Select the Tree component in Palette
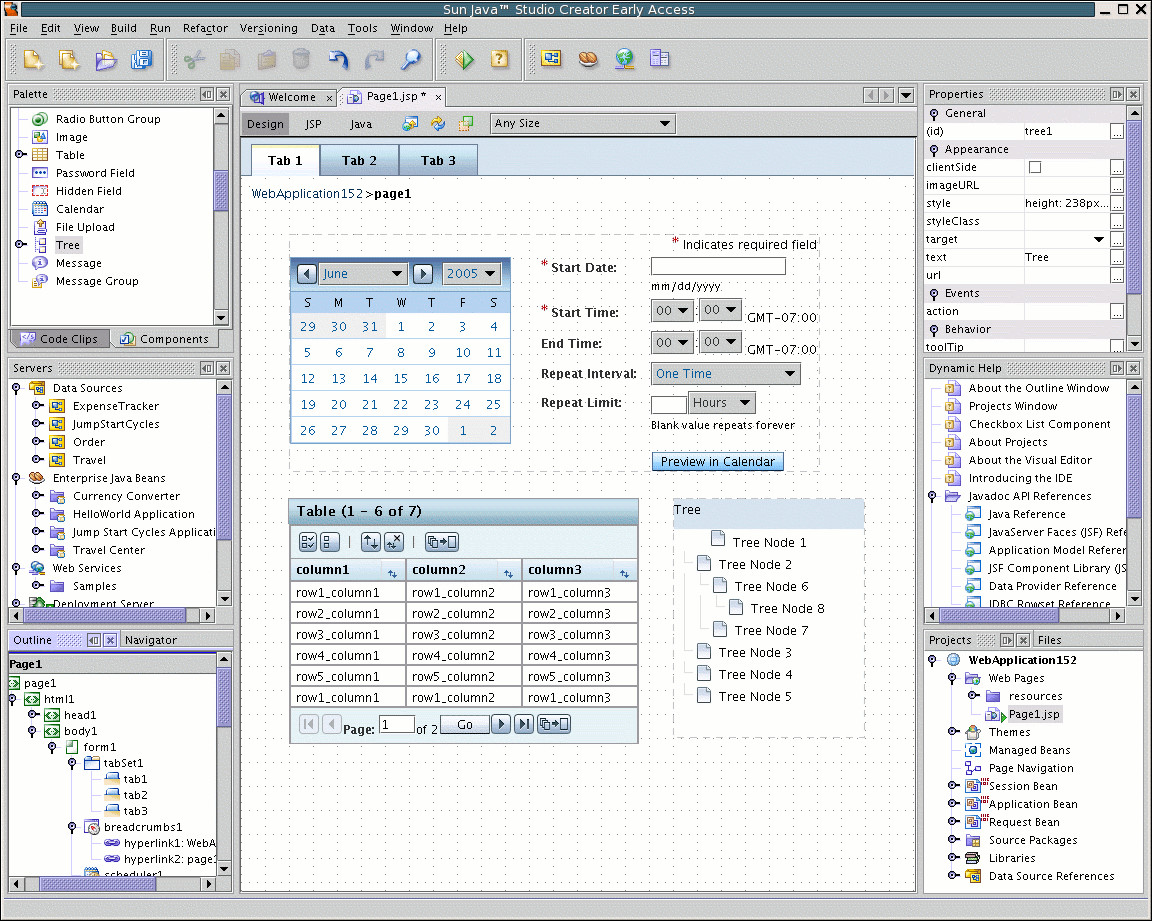1152x921 pixels. [68, 245]
